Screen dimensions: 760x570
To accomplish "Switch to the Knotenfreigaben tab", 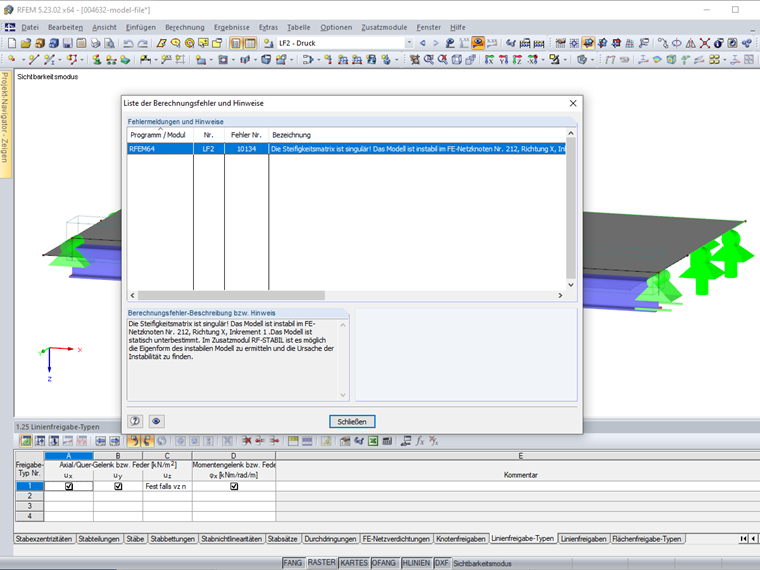I will pos(460,539).
